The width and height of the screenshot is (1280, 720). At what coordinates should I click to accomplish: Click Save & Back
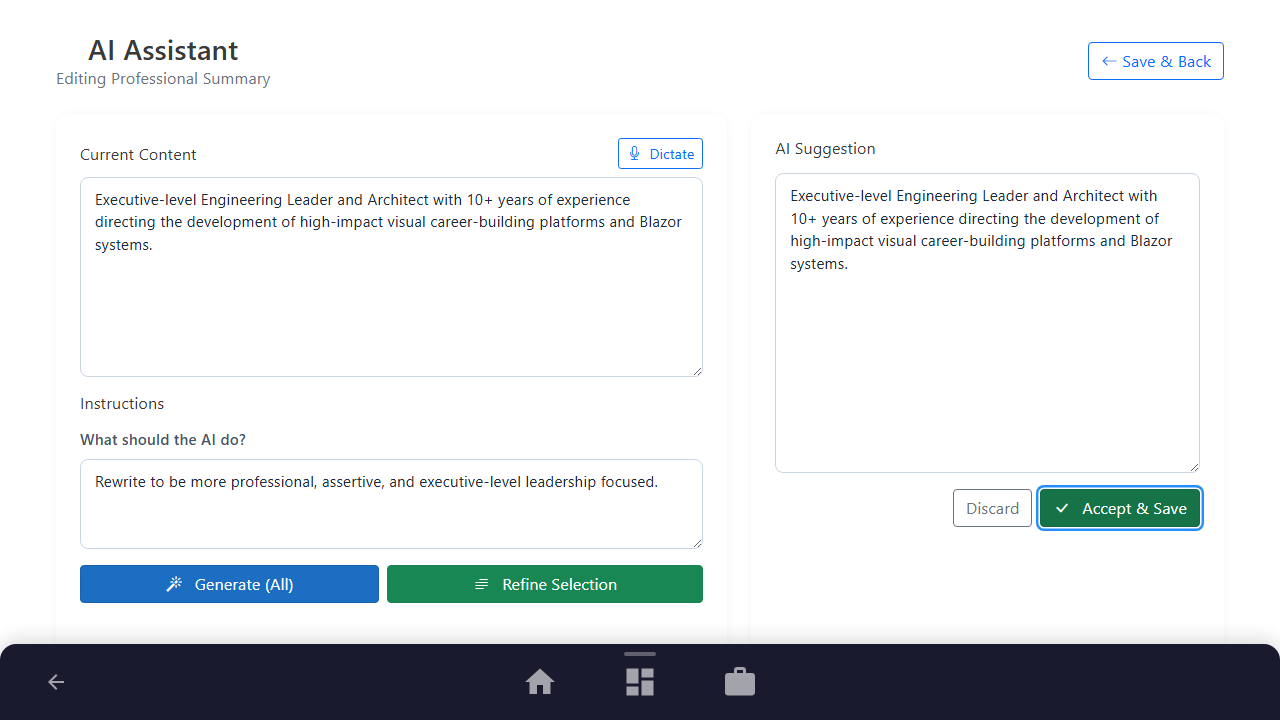click(x=1156, y=61)
